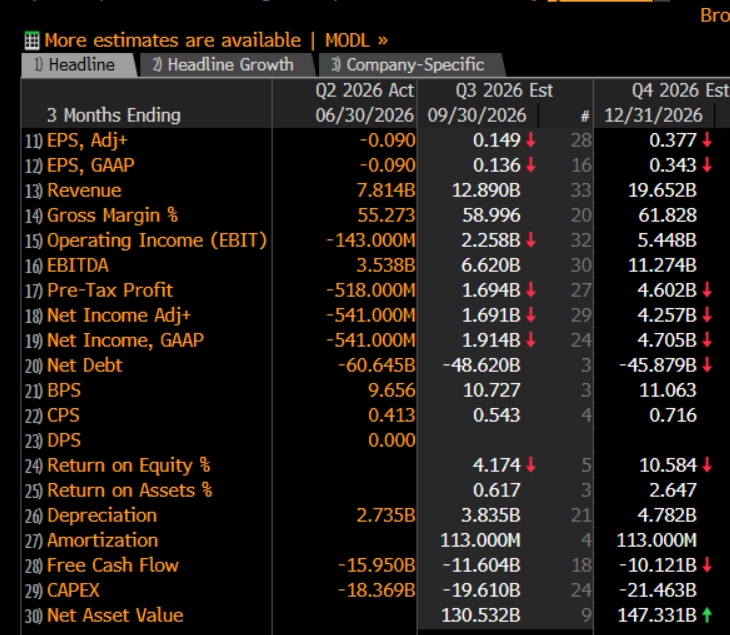The image size is (730, 635).
Task: Click the spreadsheet grid icon beside More estimates
Action: coord(32,41)
